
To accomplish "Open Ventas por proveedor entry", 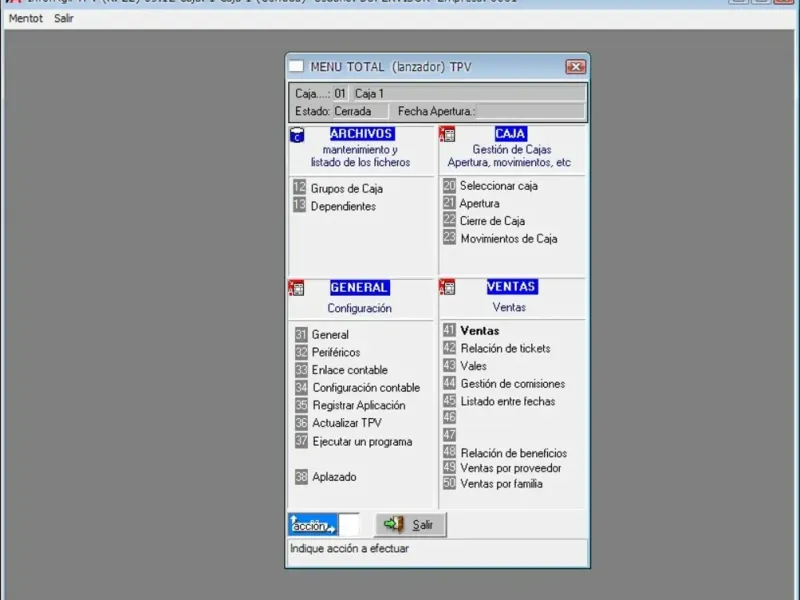I will point(511,468).
